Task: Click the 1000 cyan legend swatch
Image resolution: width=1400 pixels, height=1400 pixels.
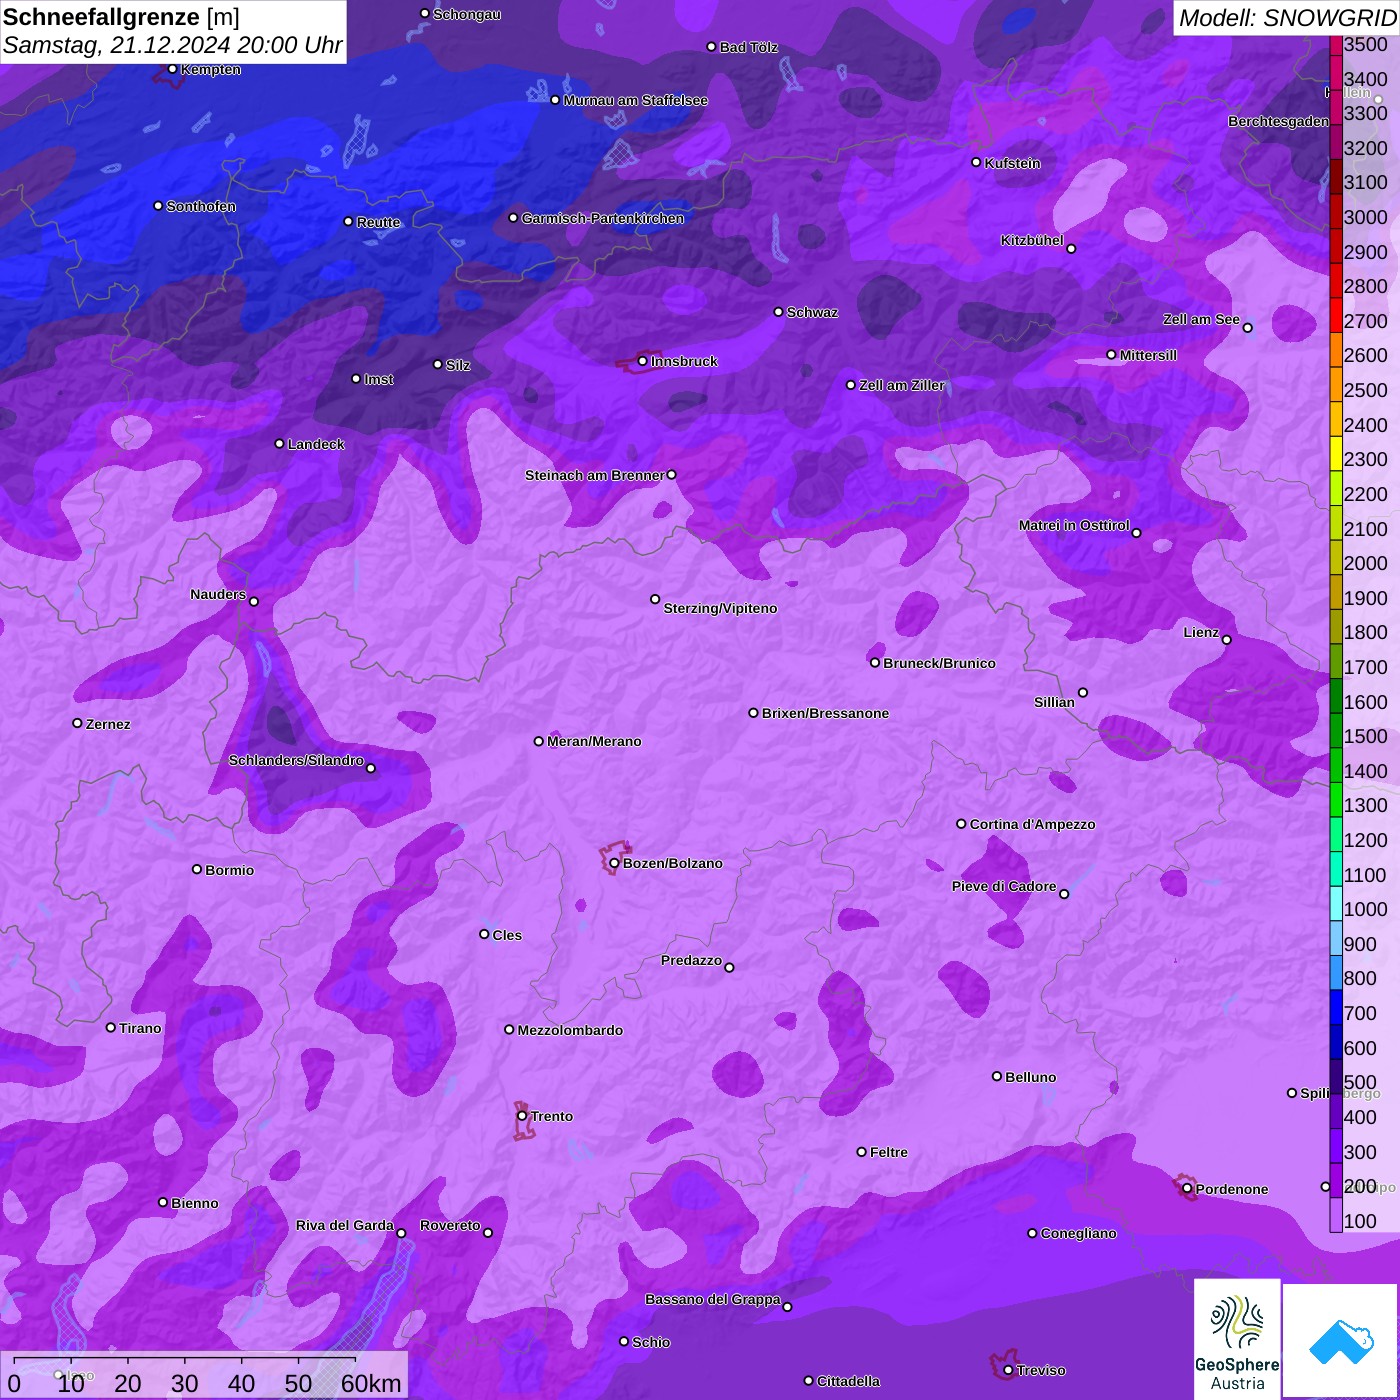Action: coord(1335,903)
